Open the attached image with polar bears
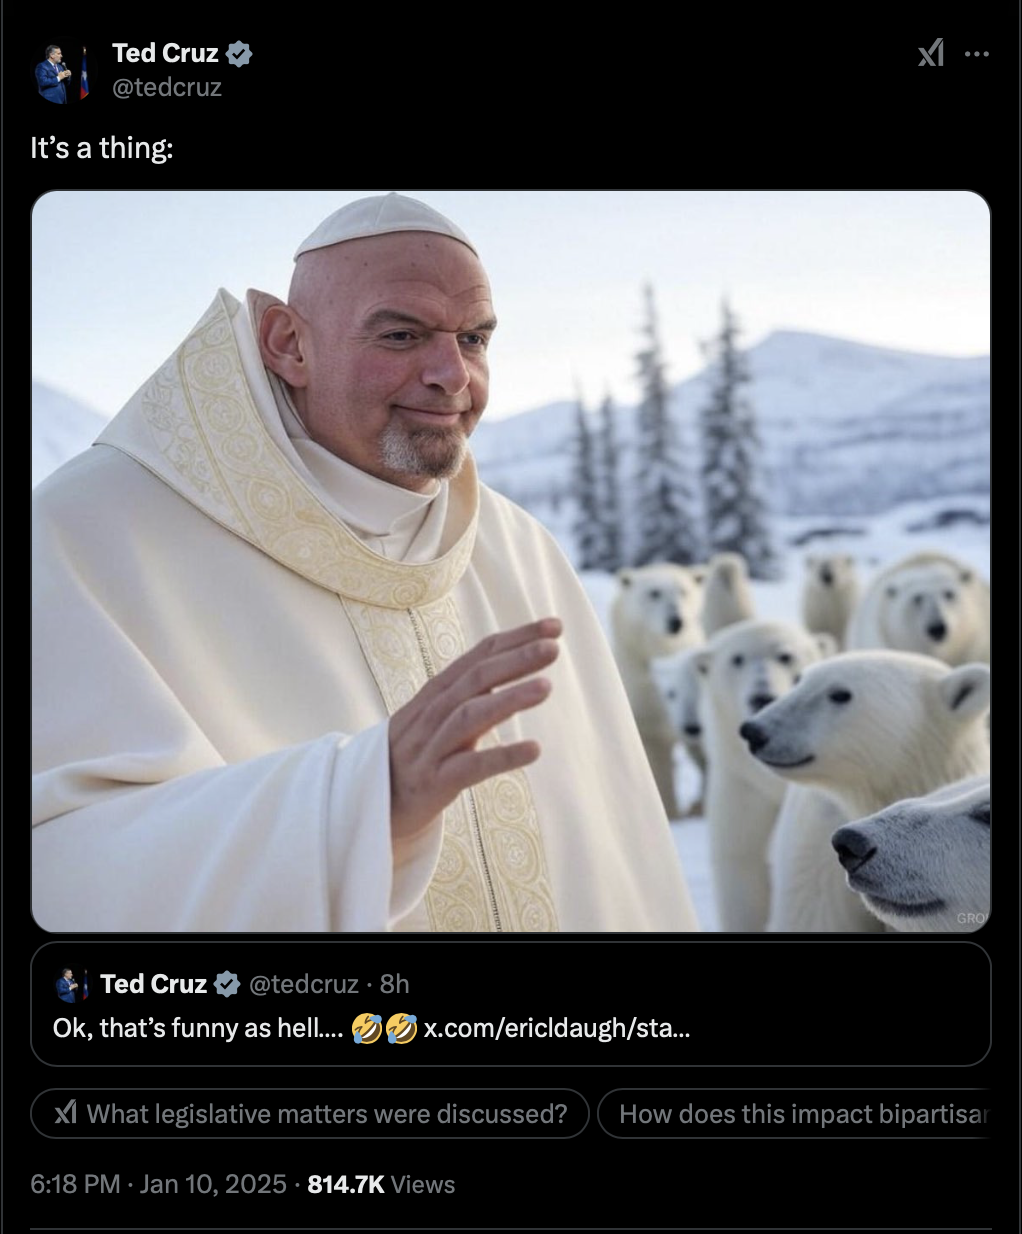Image resolution: width=1022 pixels, height=1234 pixels. (x=511, y=561)
